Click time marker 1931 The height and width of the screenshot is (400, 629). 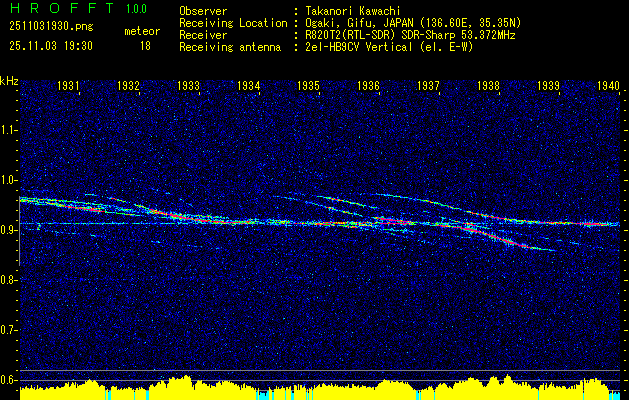(x=68, y=86)
